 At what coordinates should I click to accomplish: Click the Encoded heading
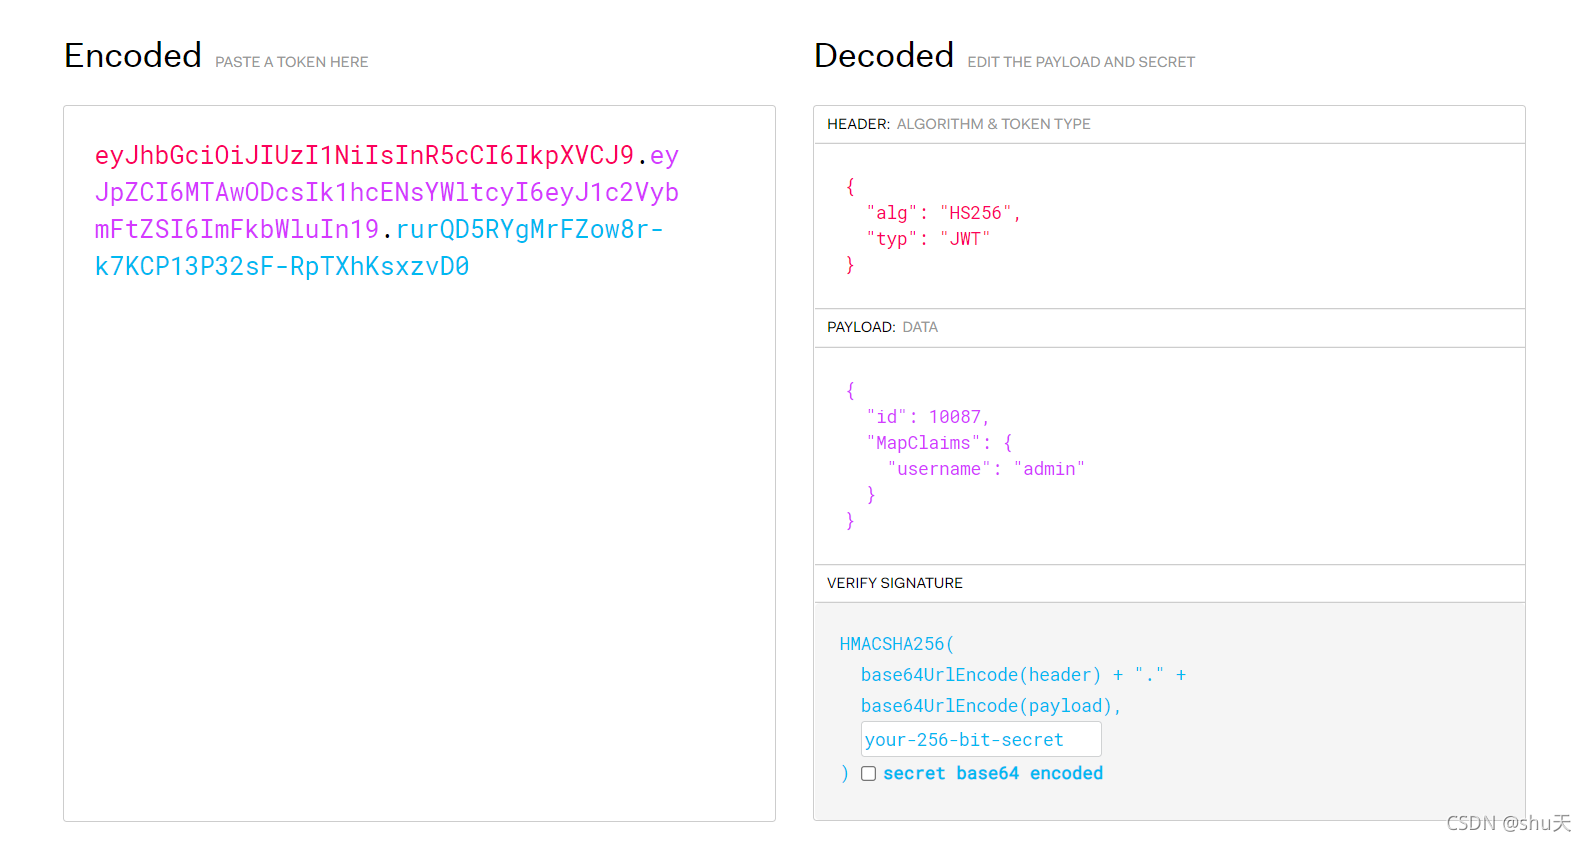coord(133,55)
